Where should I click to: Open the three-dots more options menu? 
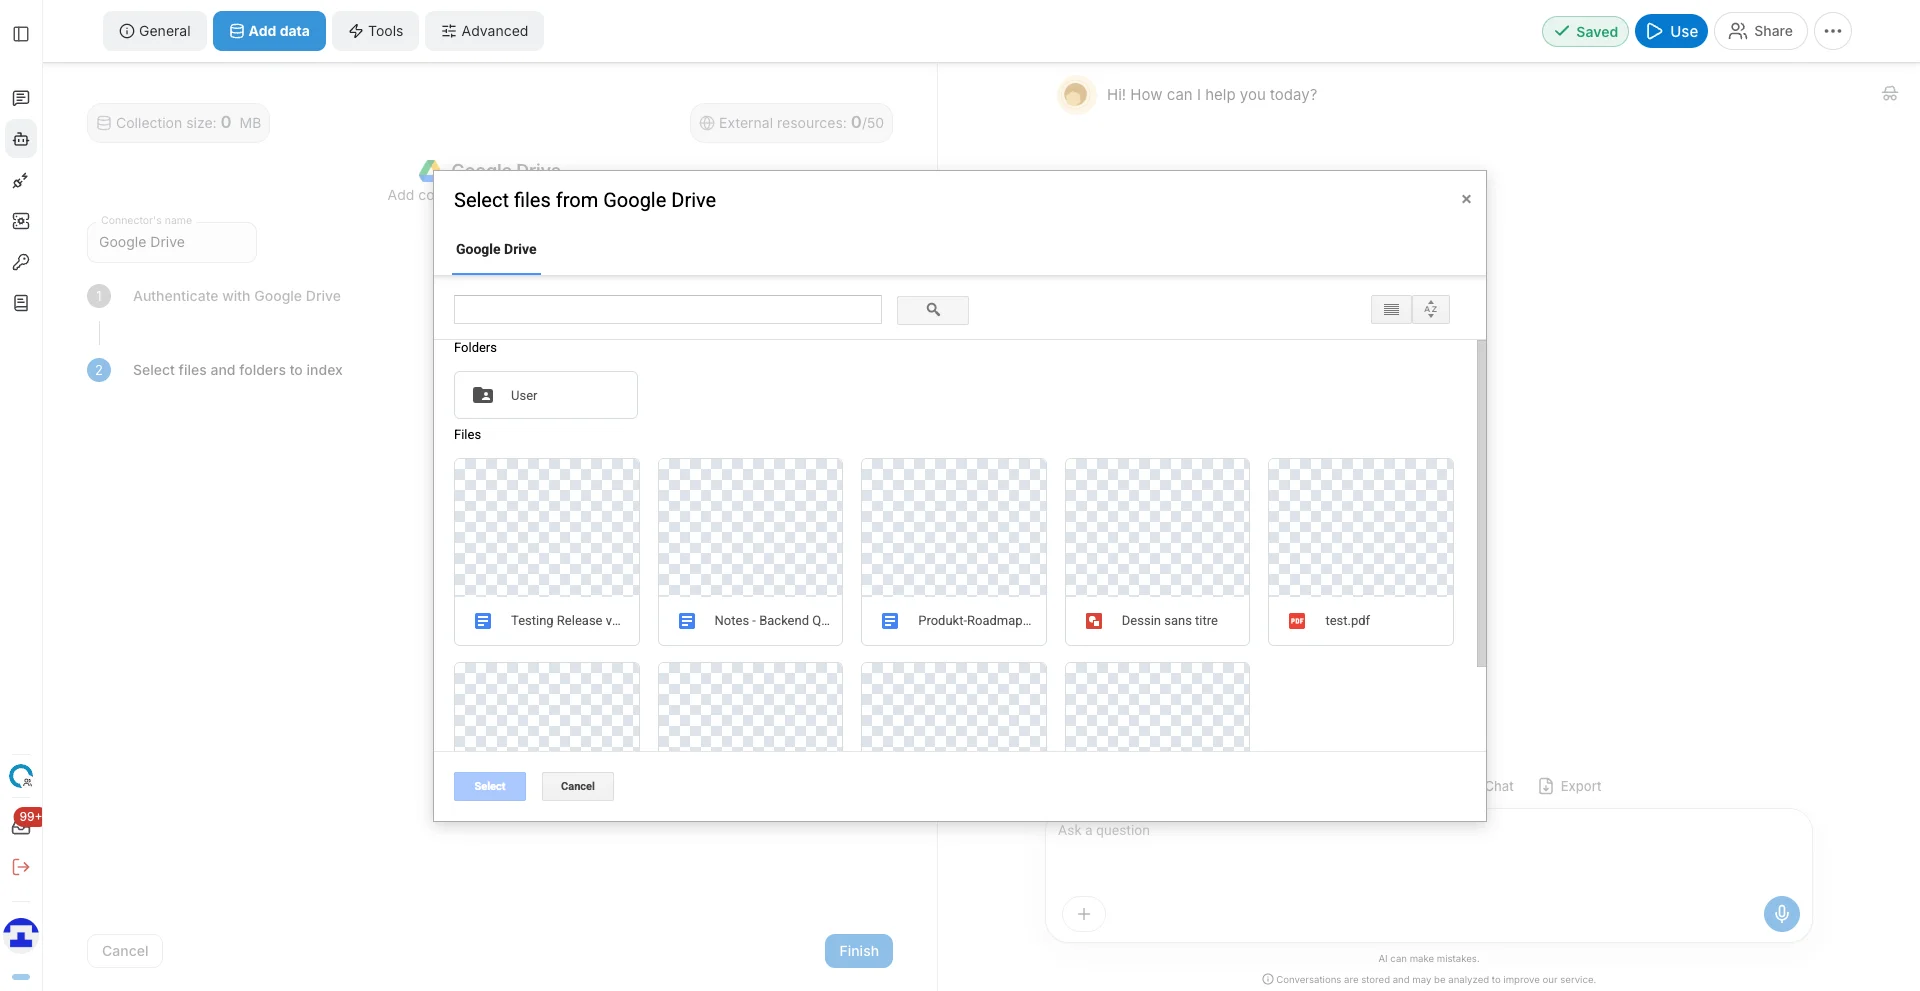tap(1833, 31)
